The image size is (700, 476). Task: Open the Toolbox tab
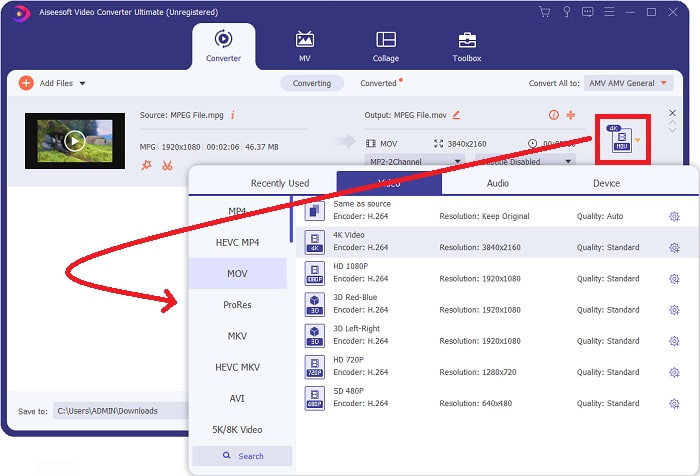click(467, 46)
